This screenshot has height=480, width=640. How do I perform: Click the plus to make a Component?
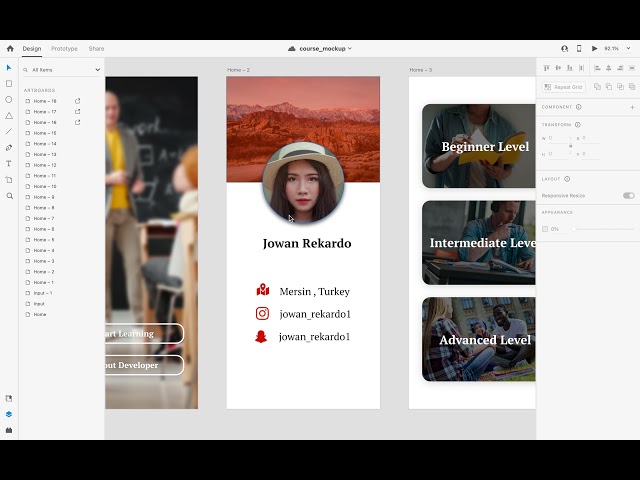[632, 107]
